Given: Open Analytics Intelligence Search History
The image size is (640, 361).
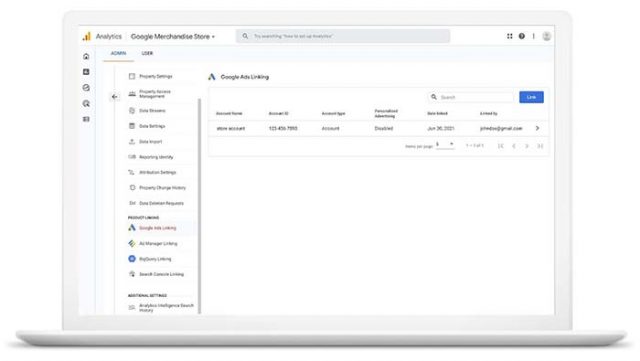Looking at the screenshot, I should (x=166, y=308).
